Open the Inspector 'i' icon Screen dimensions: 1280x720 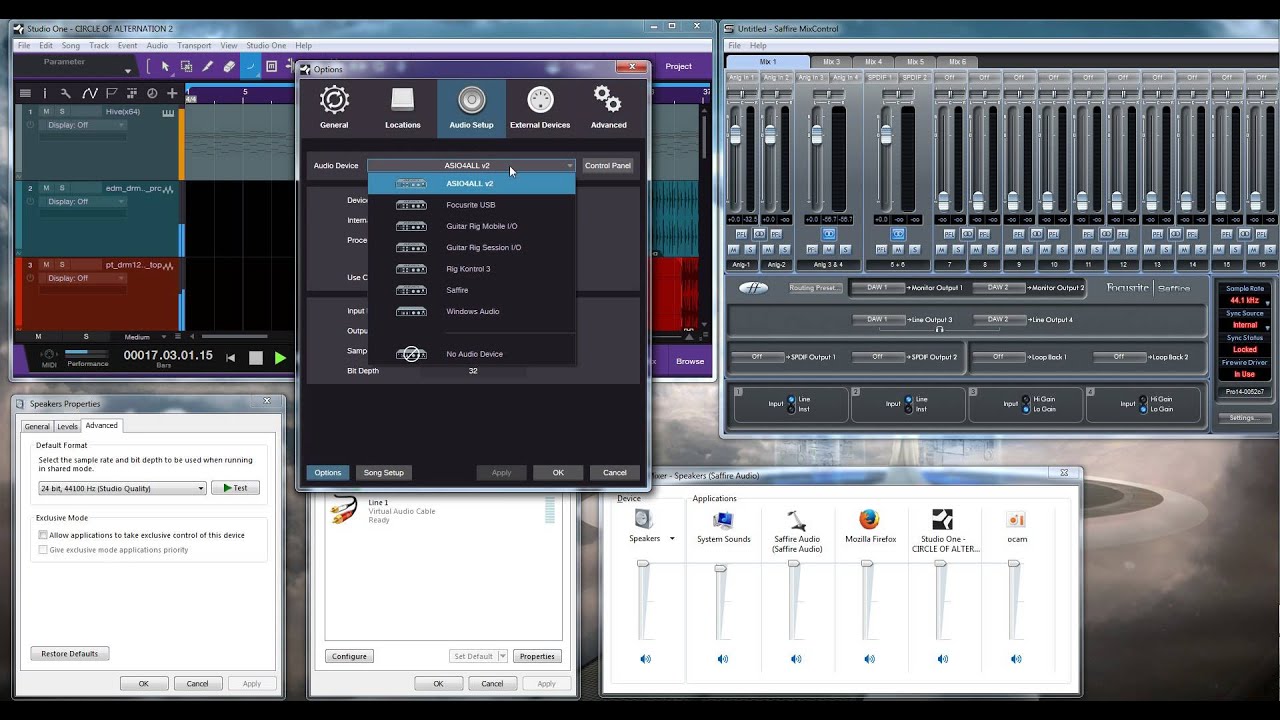tap(45, 93)
